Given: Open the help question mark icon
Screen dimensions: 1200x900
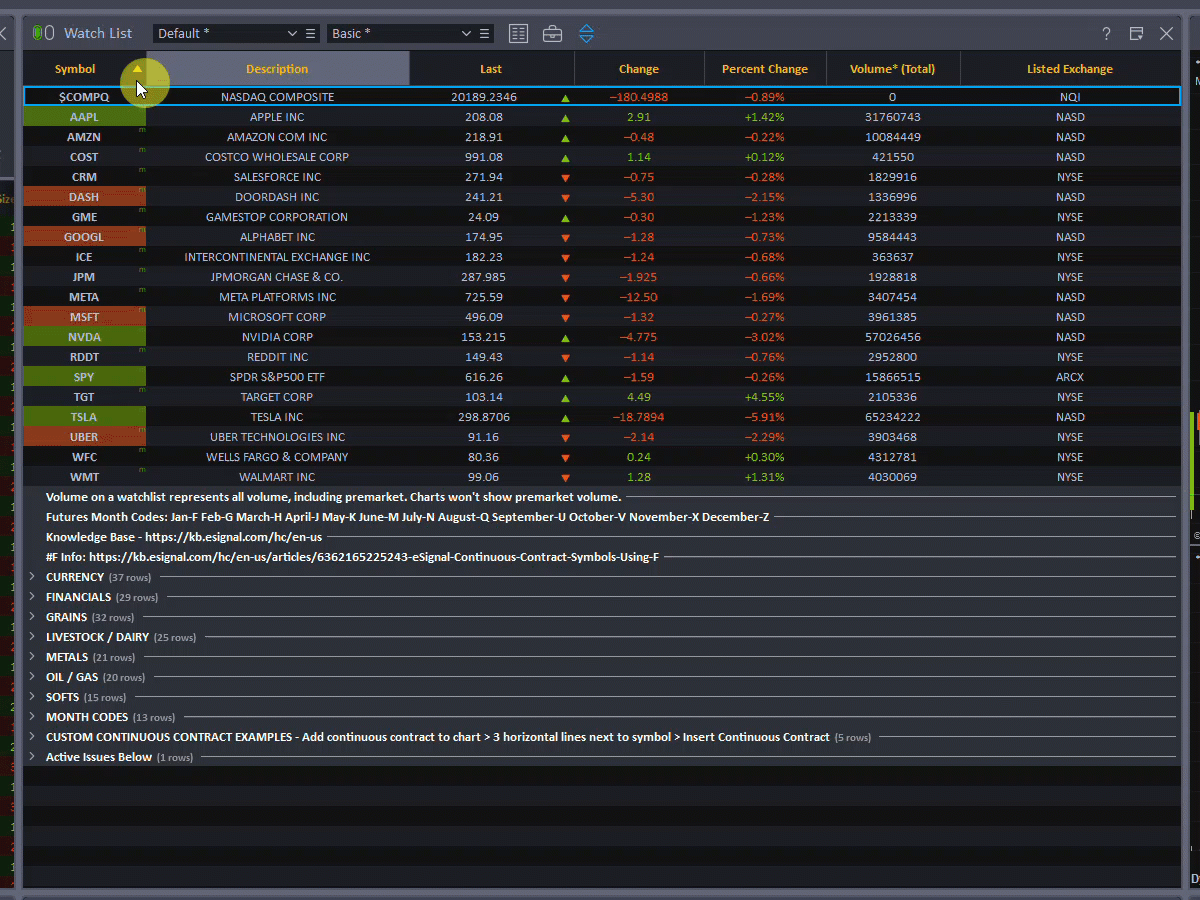Looking at the screenshot, I should [x=1106, y=34].
